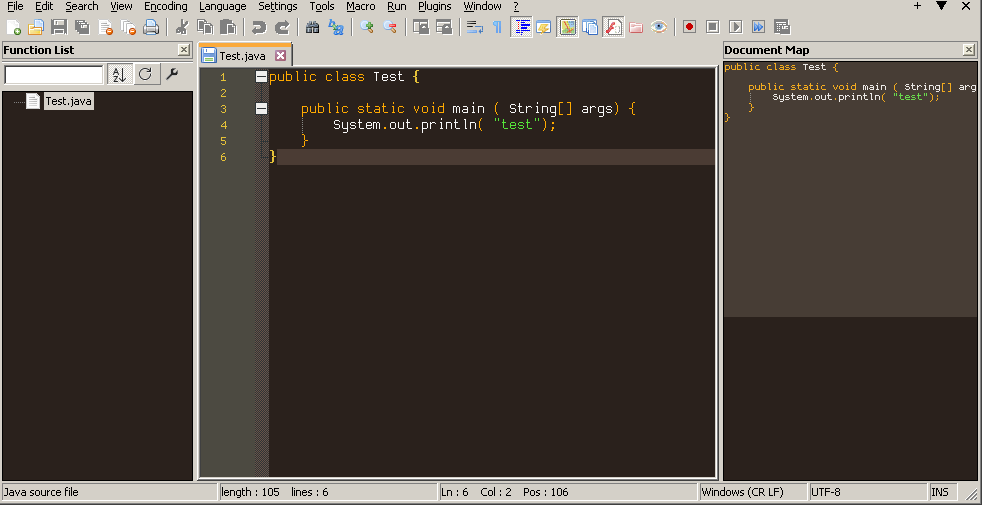Screen dimensions: 982x505
Task: Close the Document Map panel
Action: (x=968, y=50)
